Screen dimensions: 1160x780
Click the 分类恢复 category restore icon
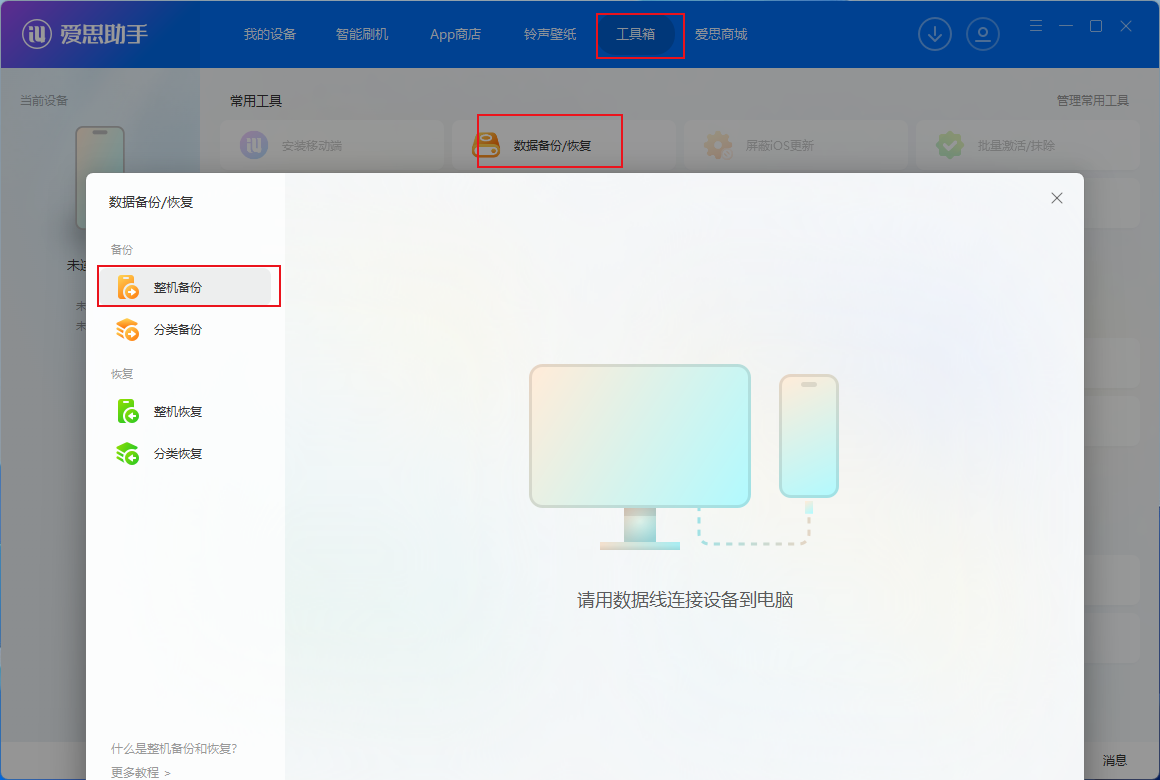click(x=128, y=453)
